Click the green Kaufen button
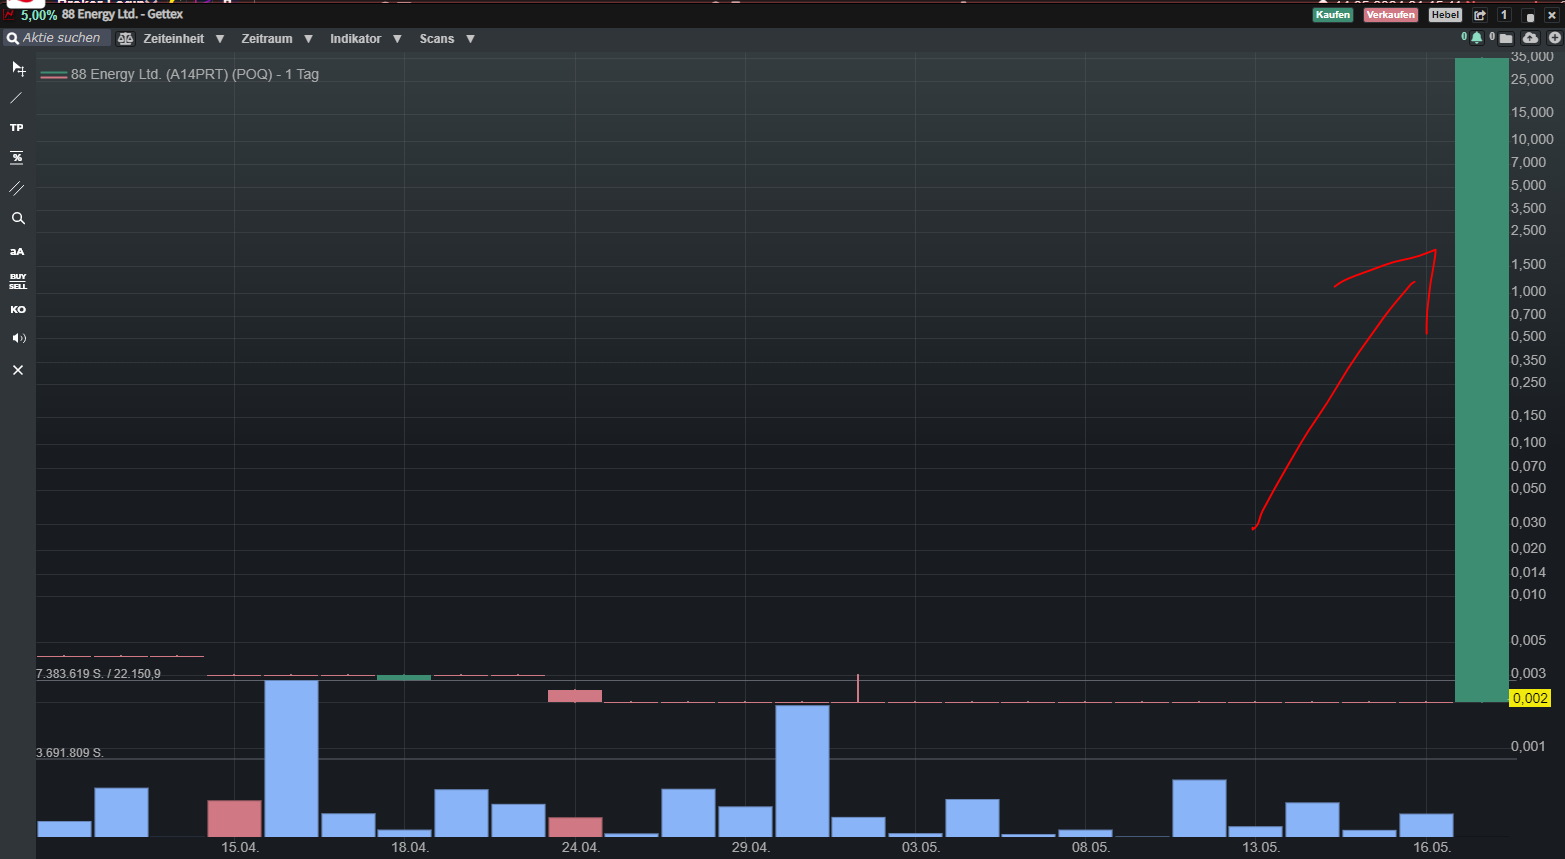The width and height of the screenshot is (1565, 859). (1332, 15)
